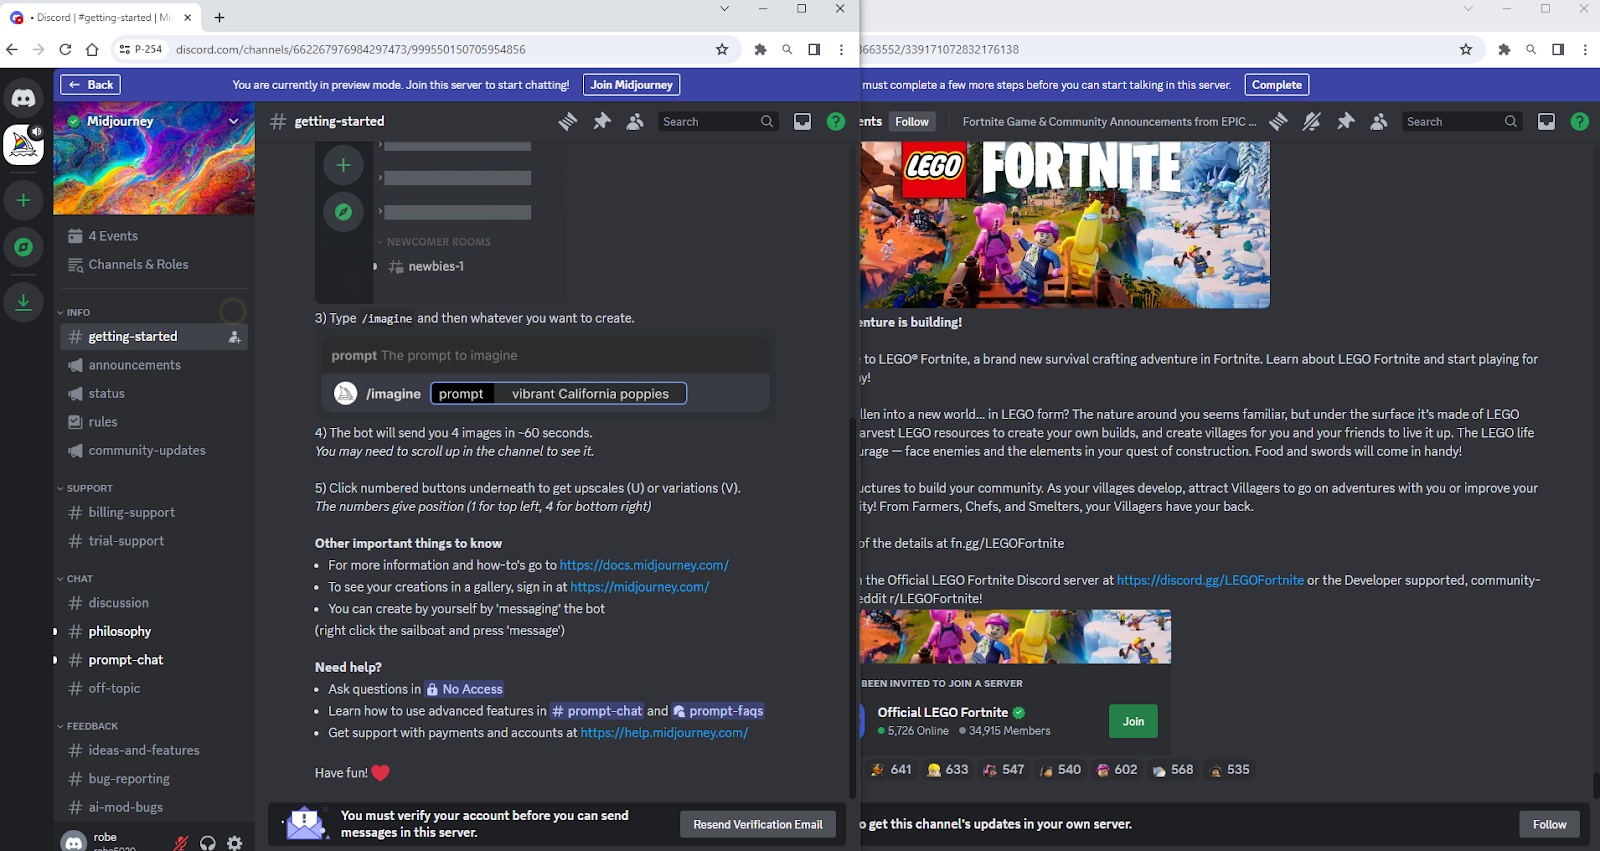Toggle the 641 emoji reaction

[891, 770]
